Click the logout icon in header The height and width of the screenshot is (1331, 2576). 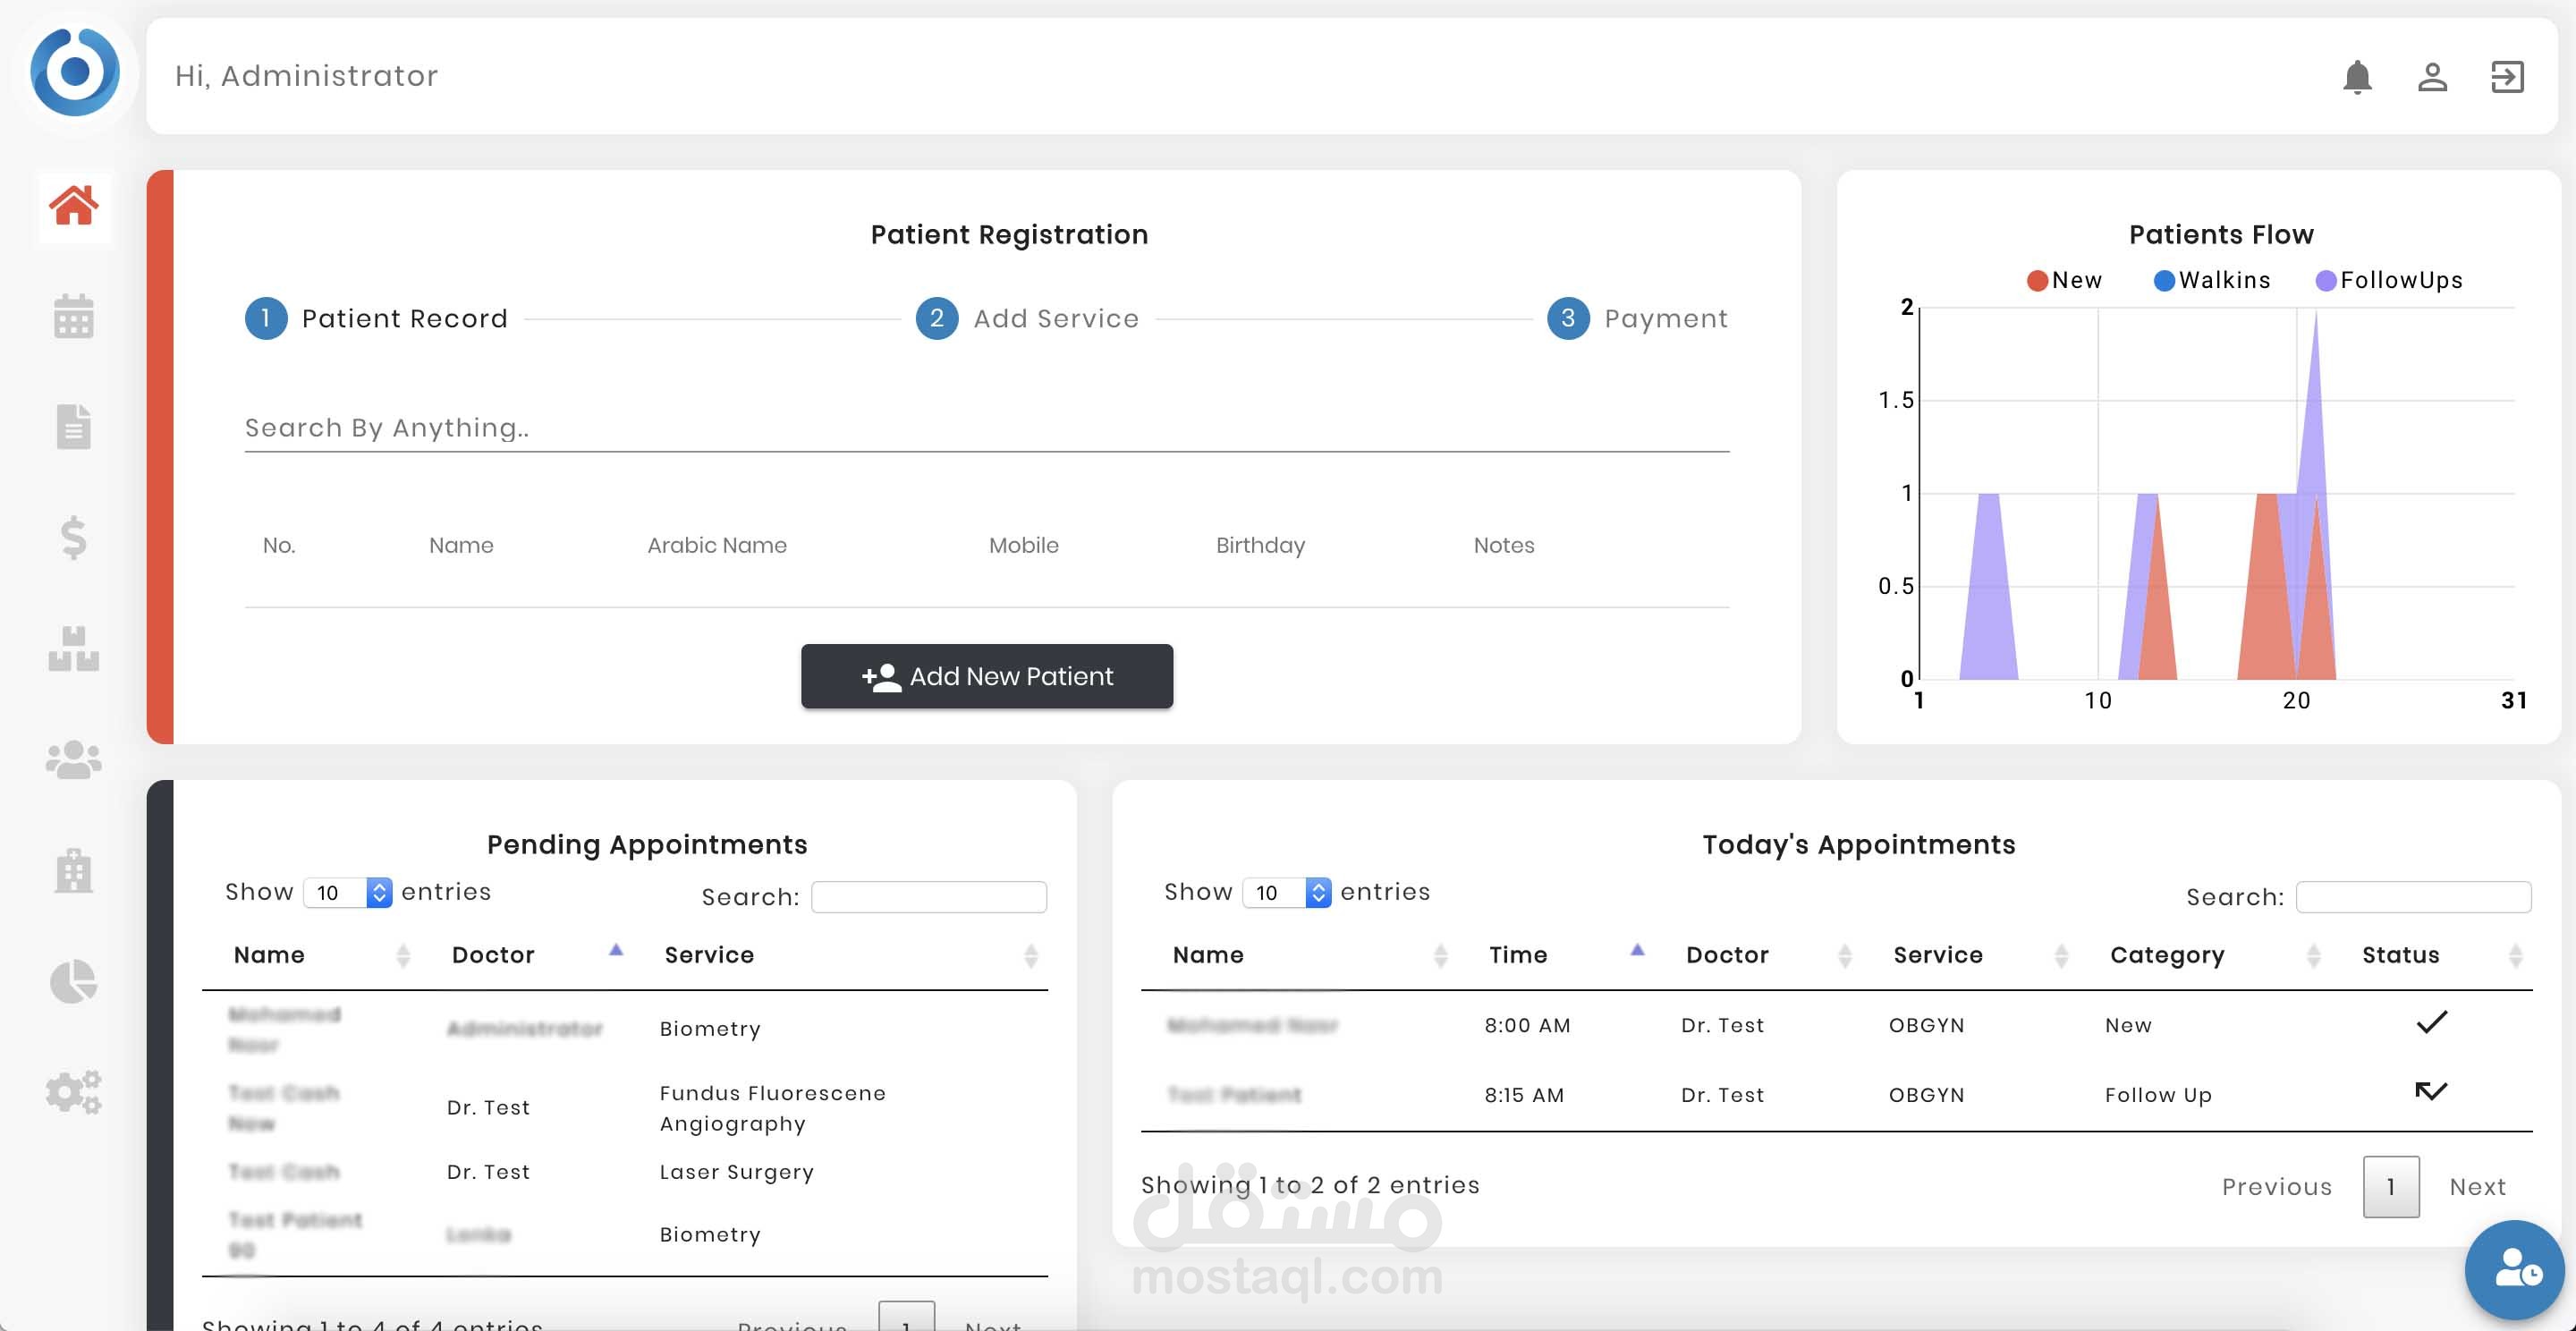point(2507,77)
